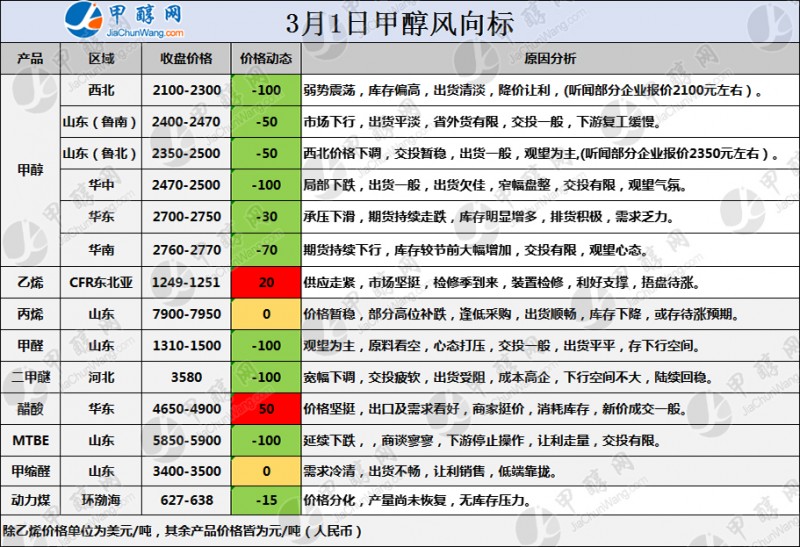Select the 西北 region cell

pyautogui.click(x=101, y=90)
